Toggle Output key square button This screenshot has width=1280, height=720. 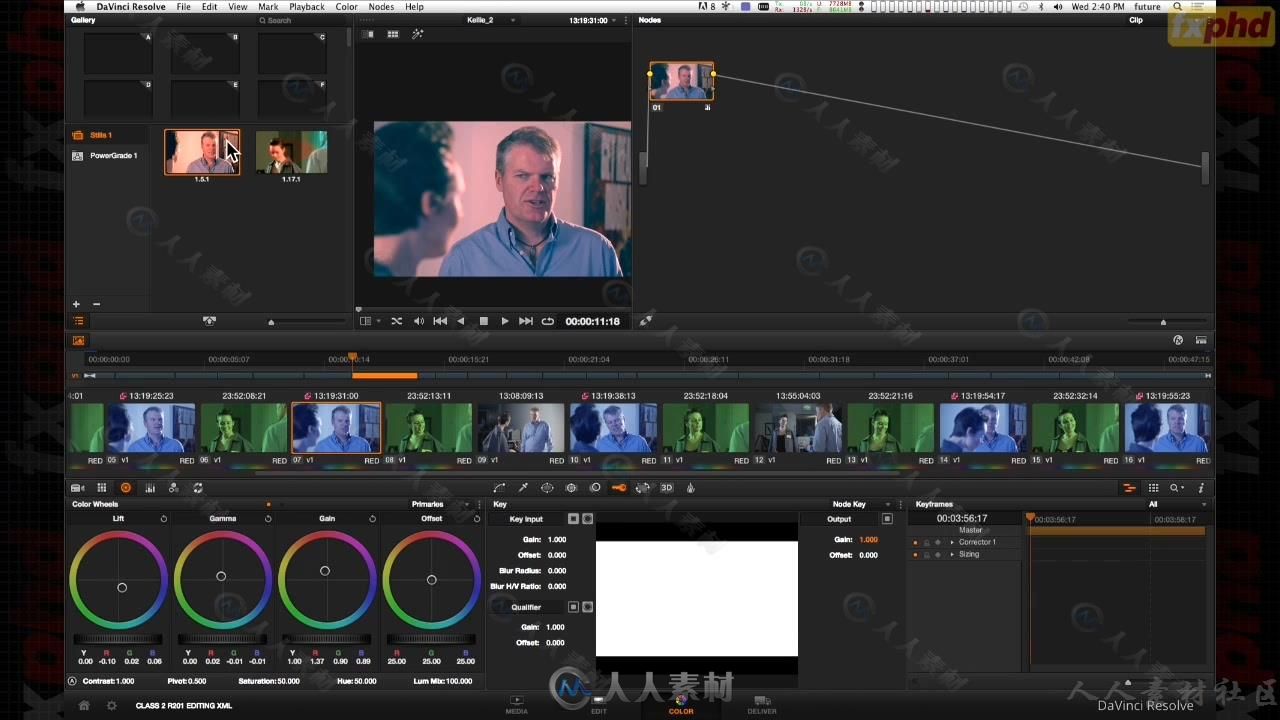[887, 519]
